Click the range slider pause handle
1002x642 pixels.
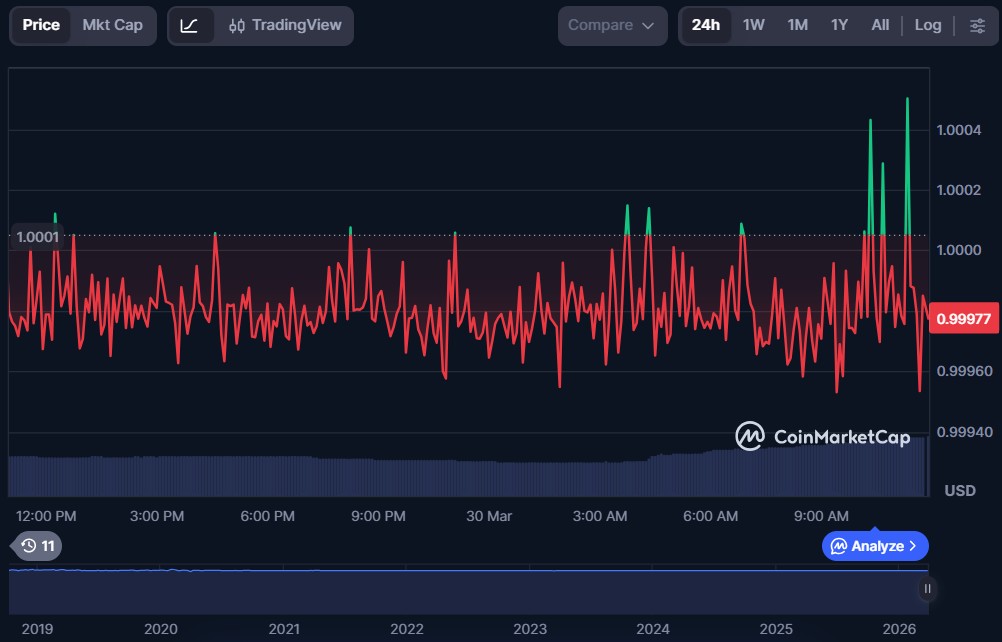[x=927, y=589]
